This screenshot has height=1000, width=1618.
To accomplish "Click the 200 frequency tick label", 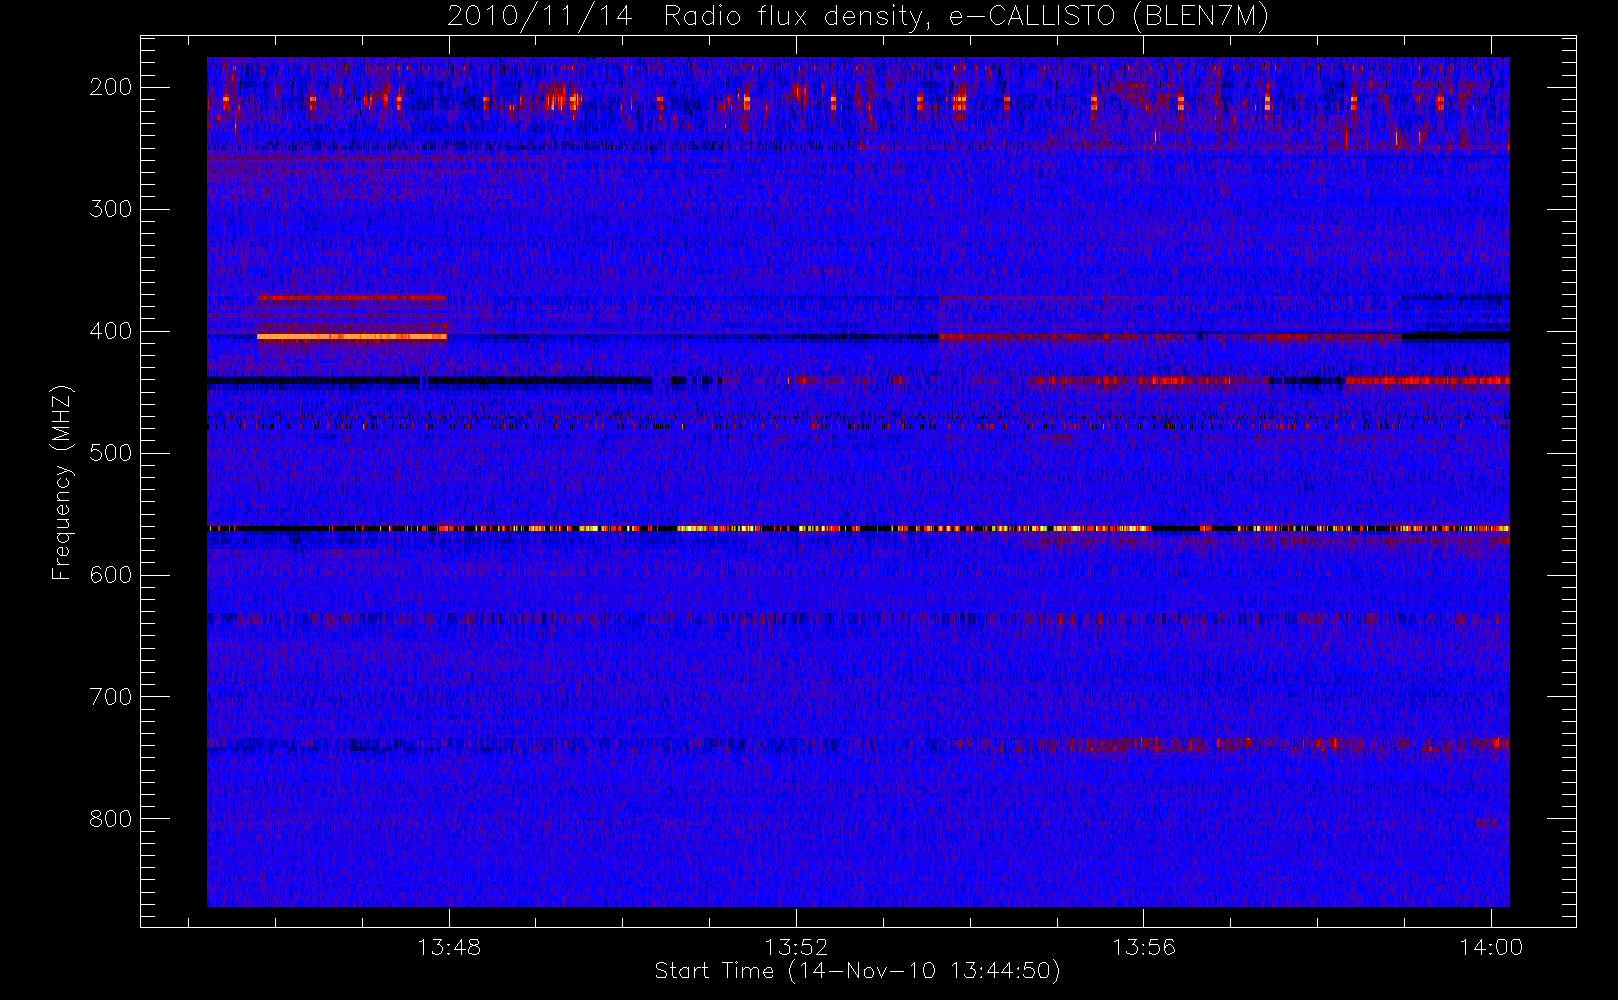I will [110, 87].
